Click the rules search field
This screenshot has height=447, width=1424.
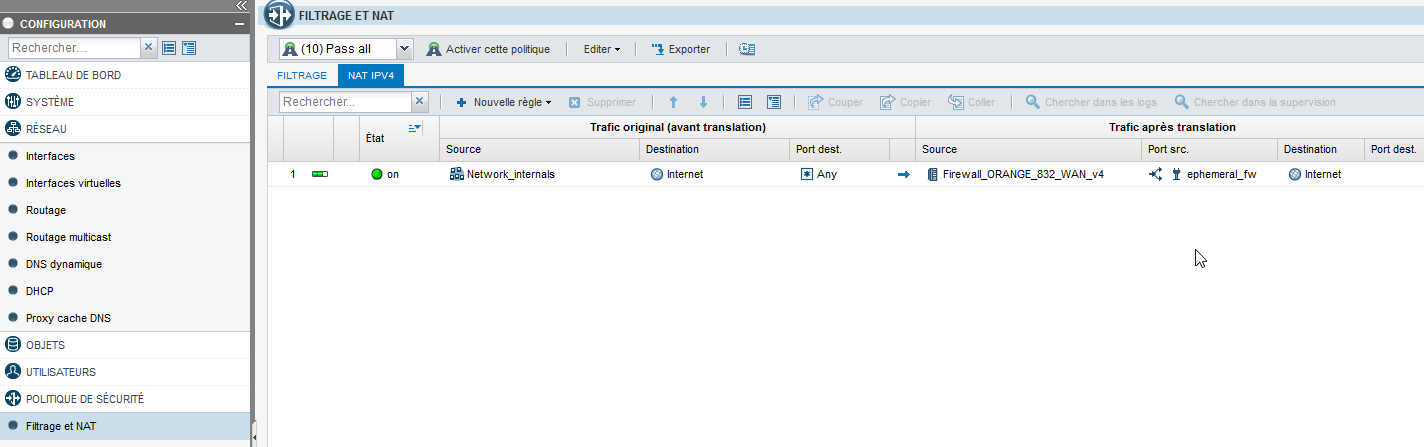click(x=346, y=102)
